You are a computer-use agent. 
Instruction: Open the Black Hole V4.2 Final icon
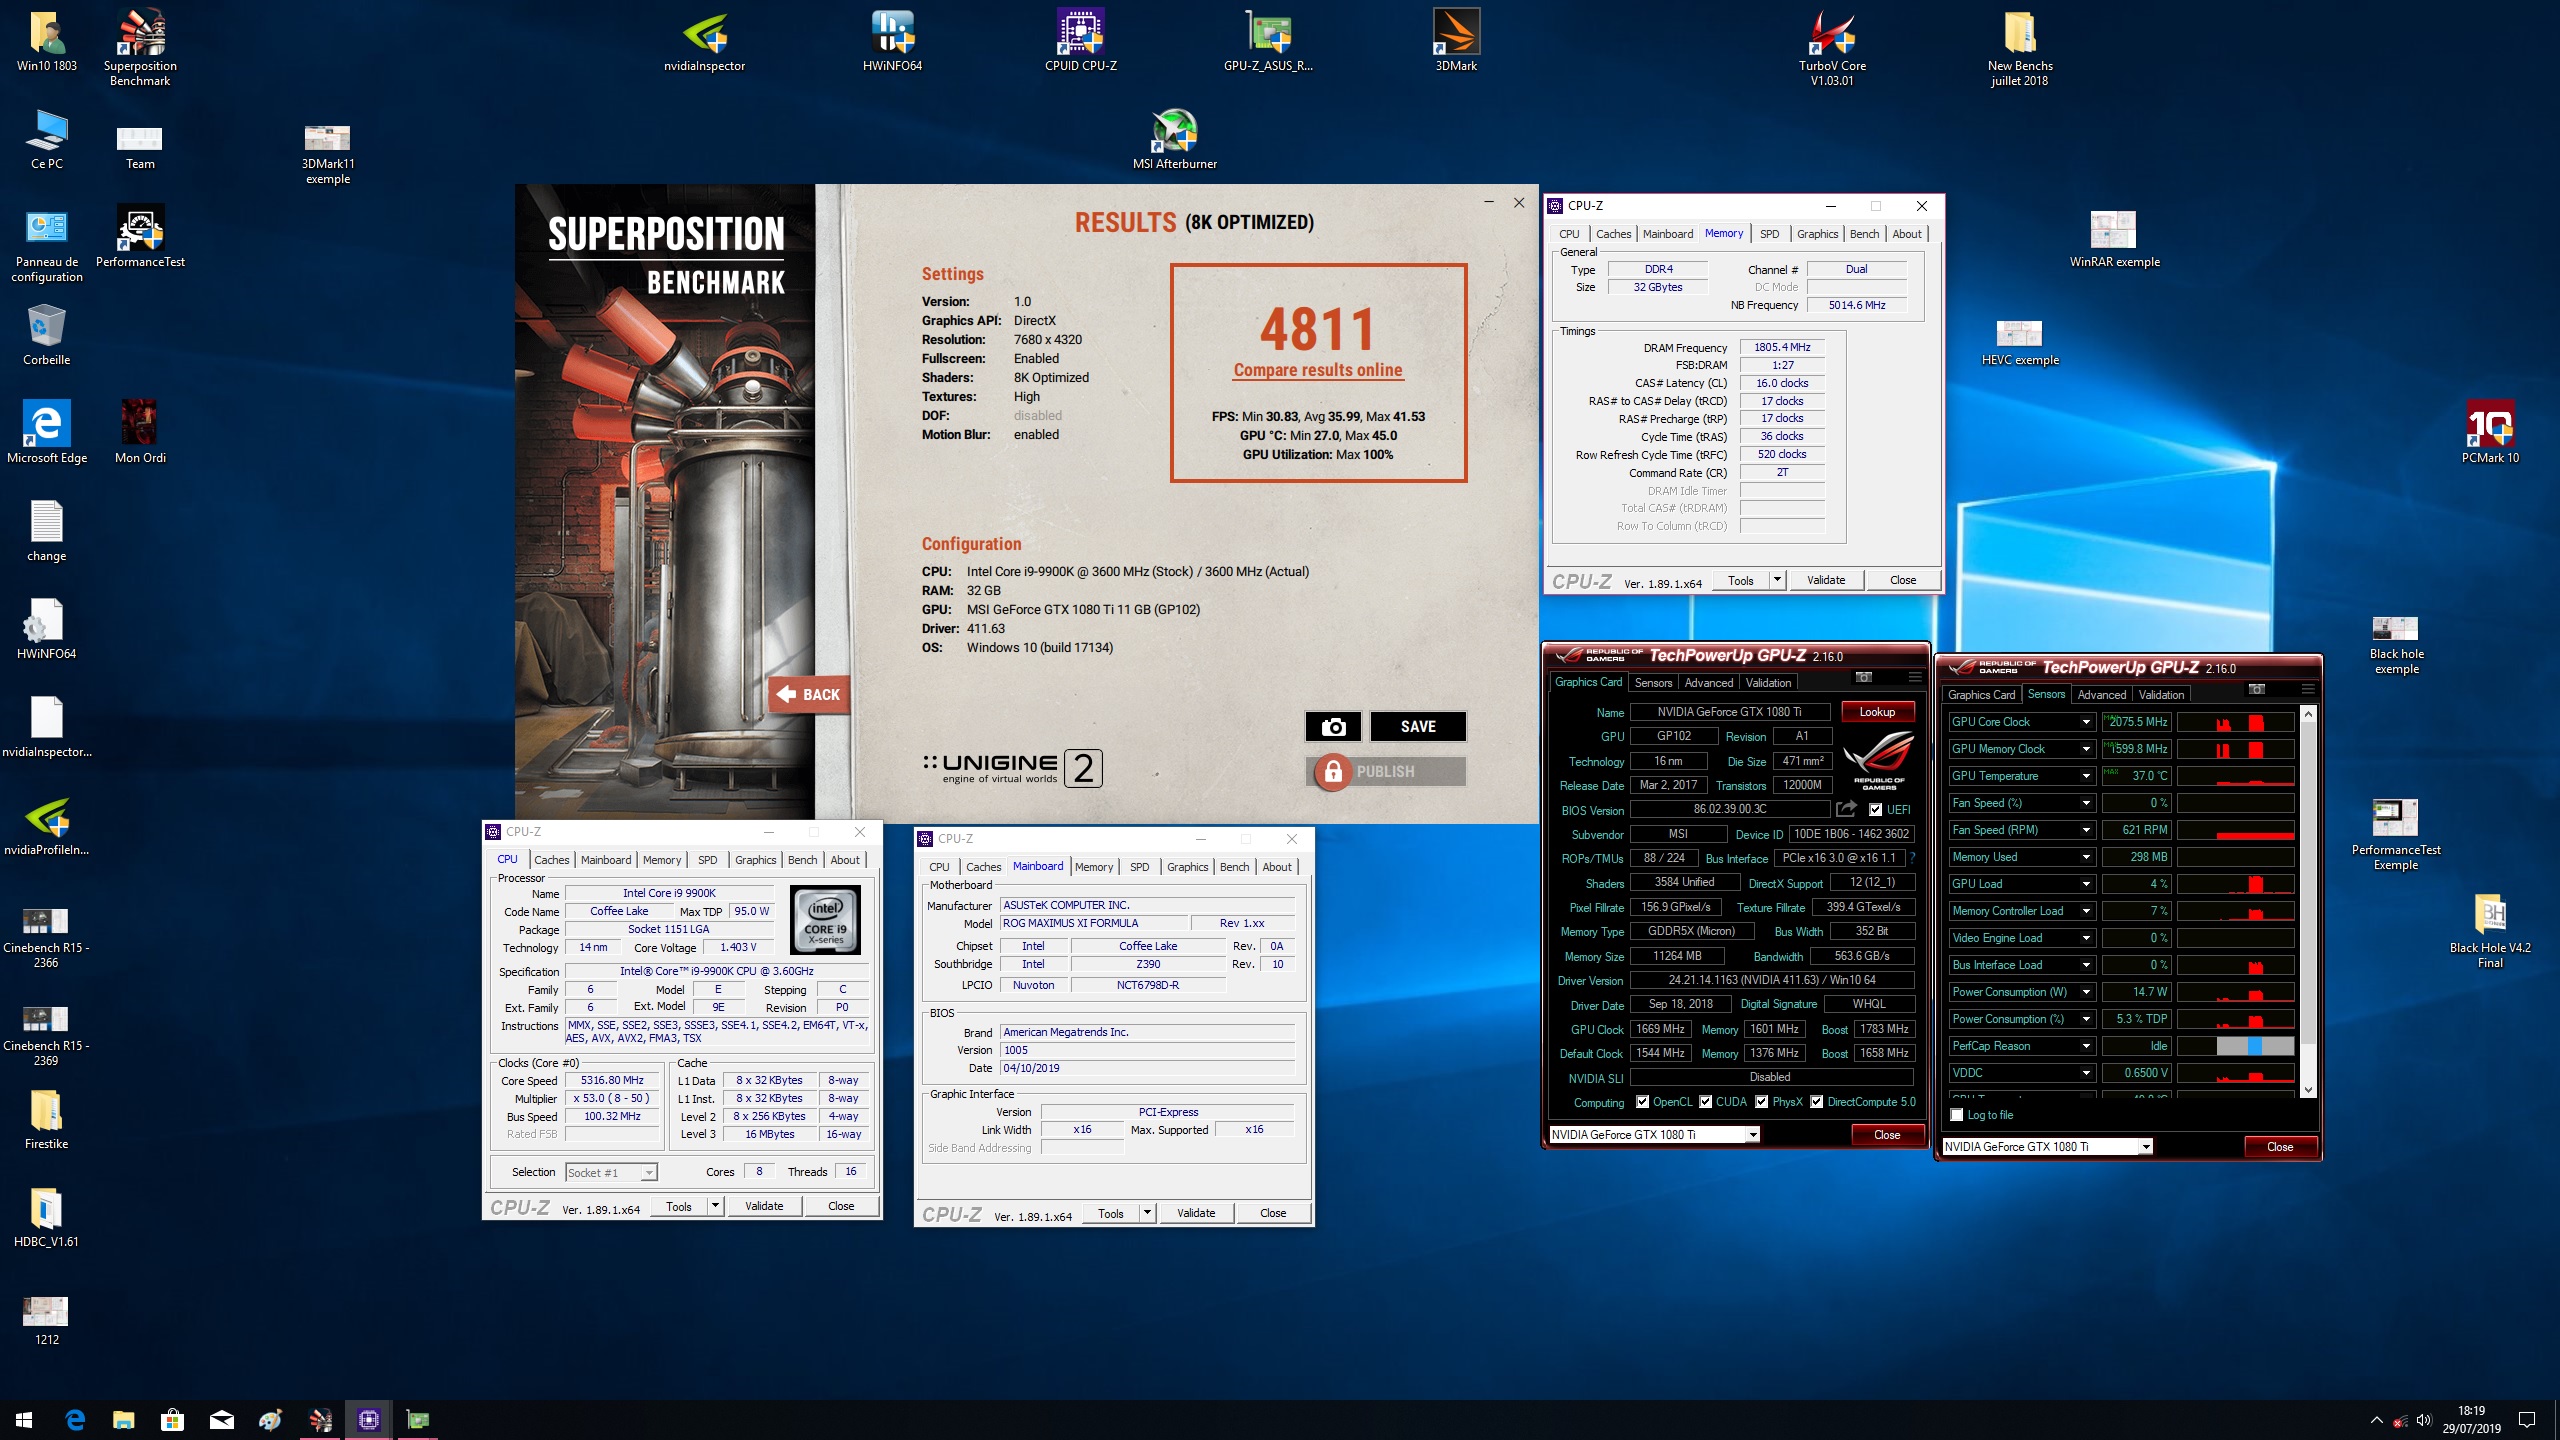tap(2490, 930)
